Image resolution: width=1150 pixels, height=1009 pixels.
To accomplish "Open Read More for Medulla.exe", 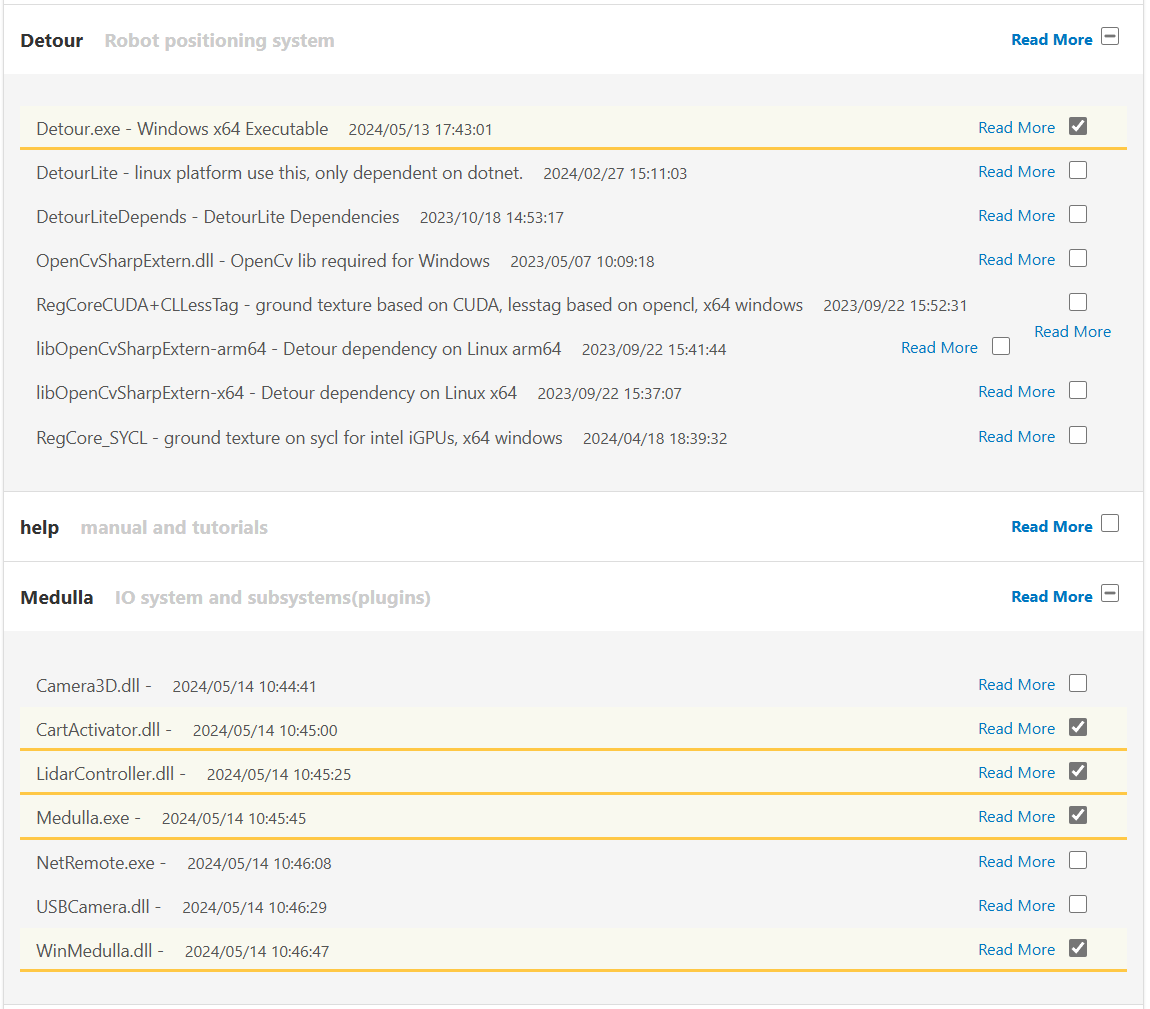I will point(1016,817).
